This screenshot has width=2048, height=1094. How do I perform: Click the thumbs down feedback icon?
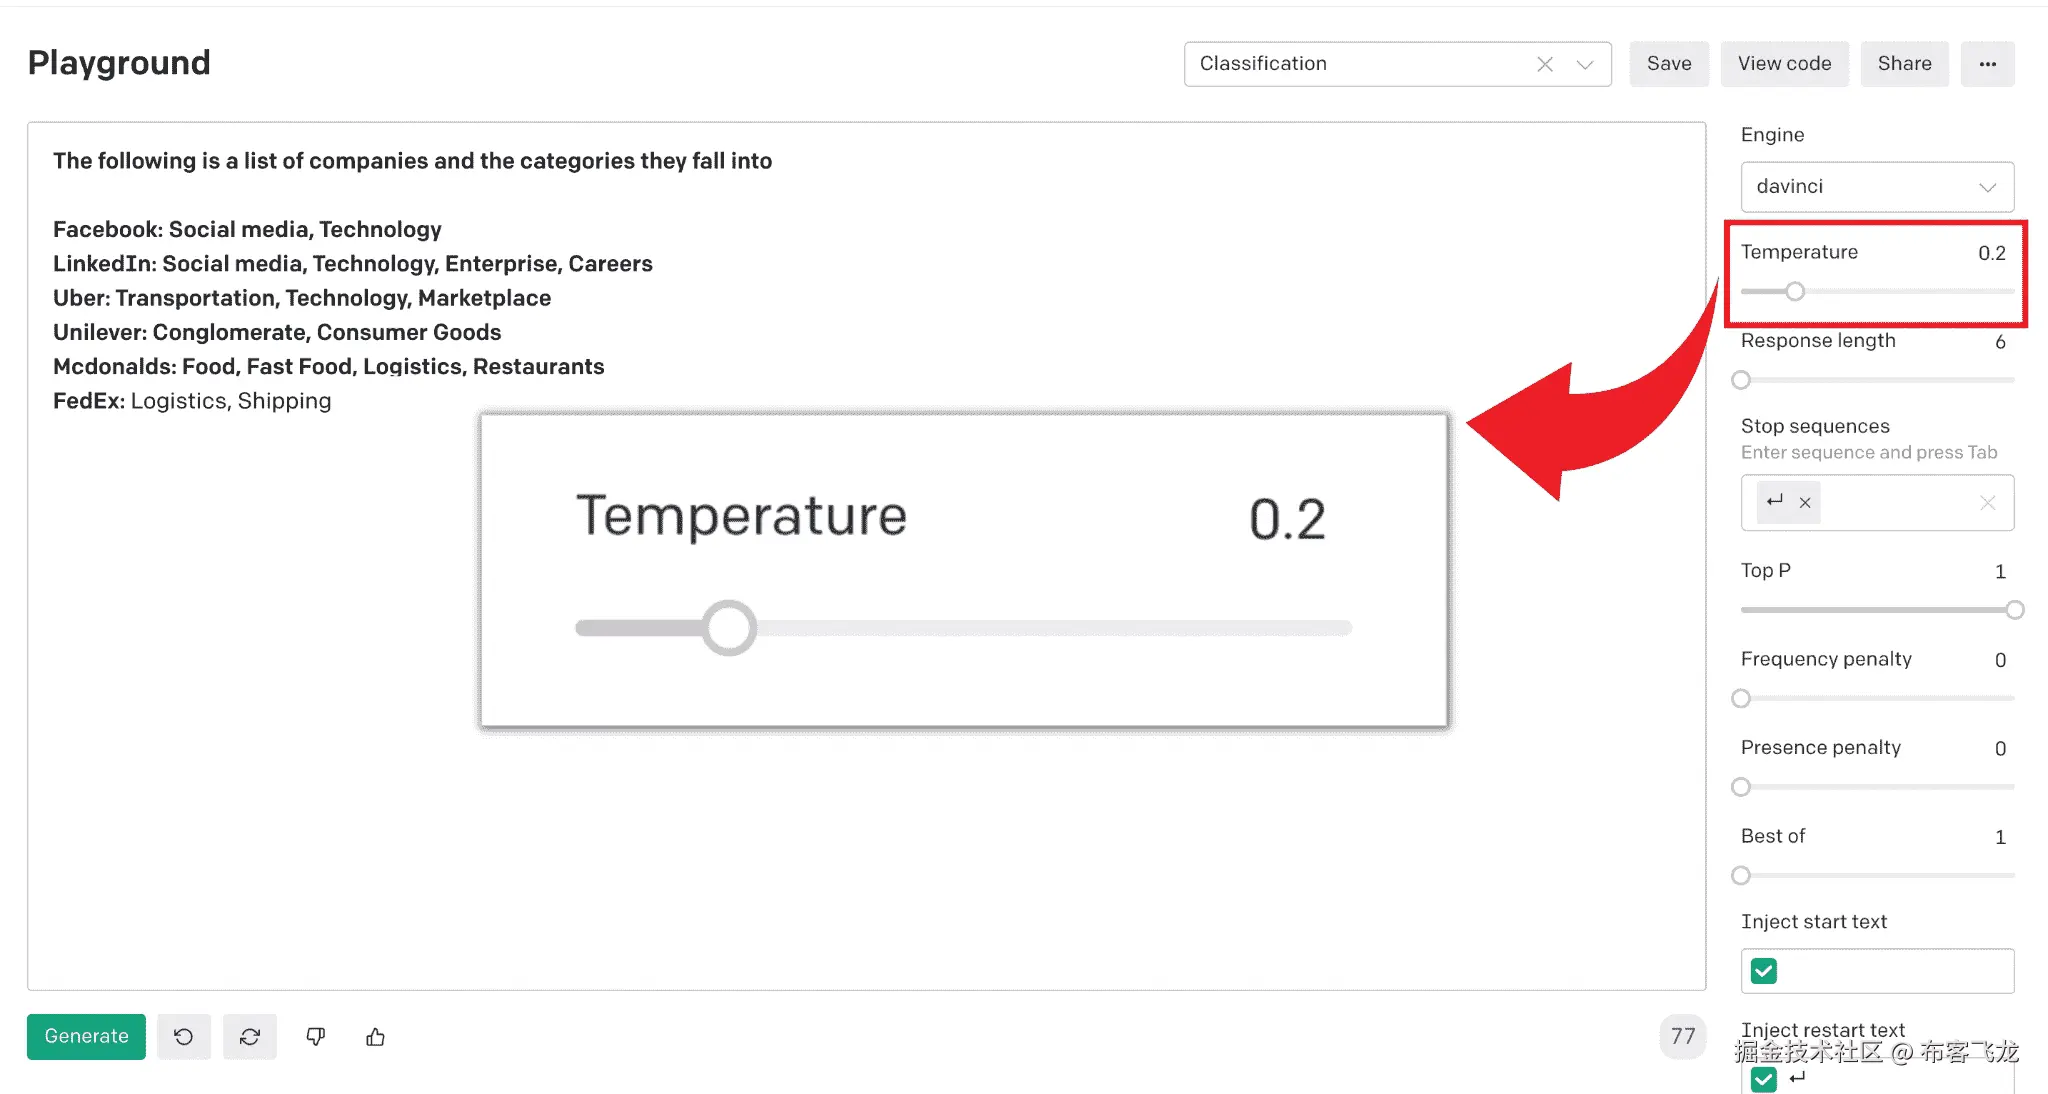coord(316,1037)
